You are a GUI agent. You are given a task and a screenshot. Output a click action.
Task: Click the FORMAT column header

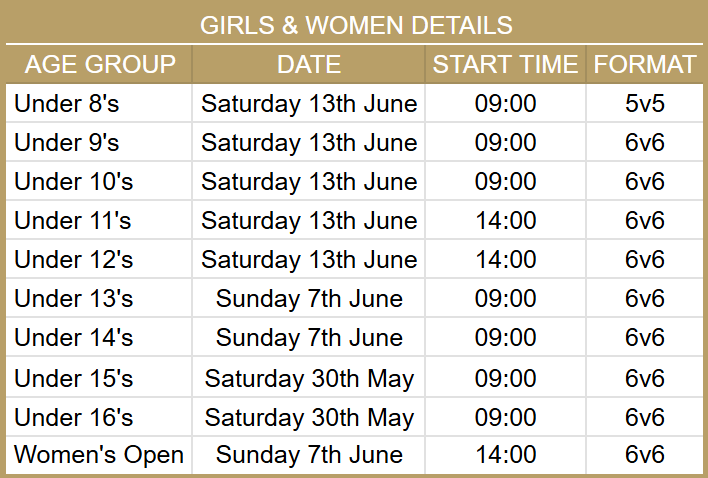pyautogui.click(x=645, y=65)
